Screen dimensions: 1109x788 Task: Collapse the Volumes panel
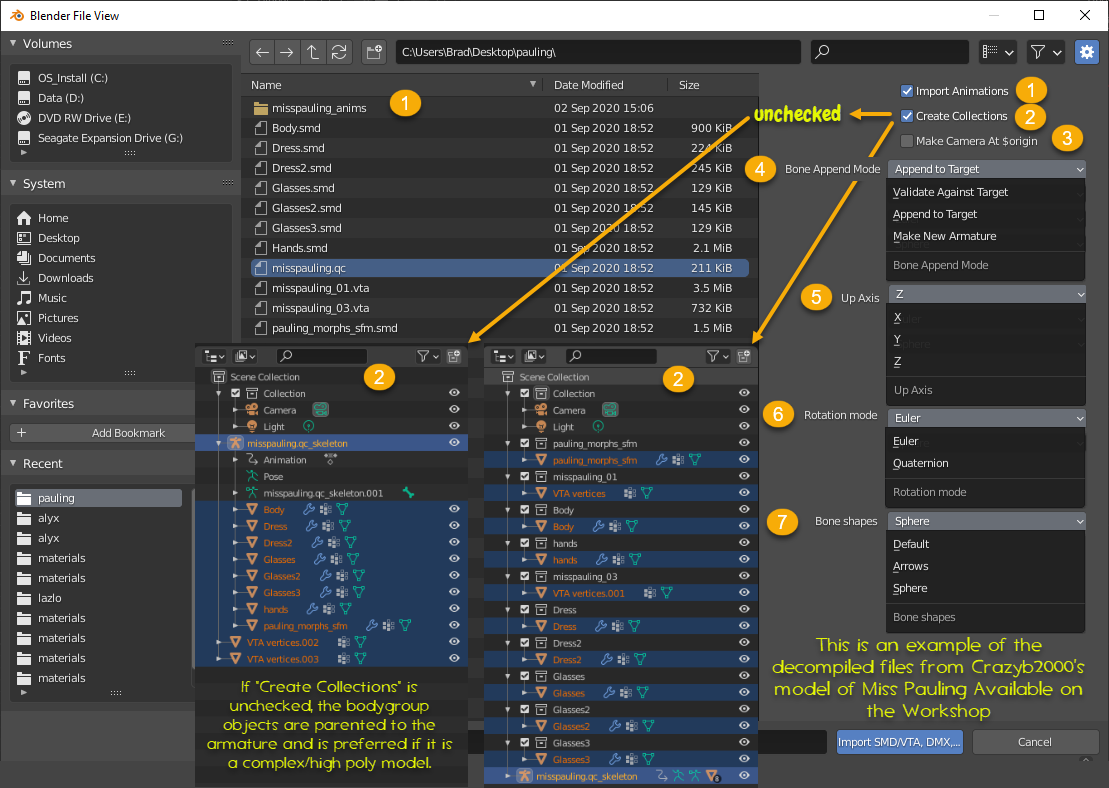click(13, 43)
